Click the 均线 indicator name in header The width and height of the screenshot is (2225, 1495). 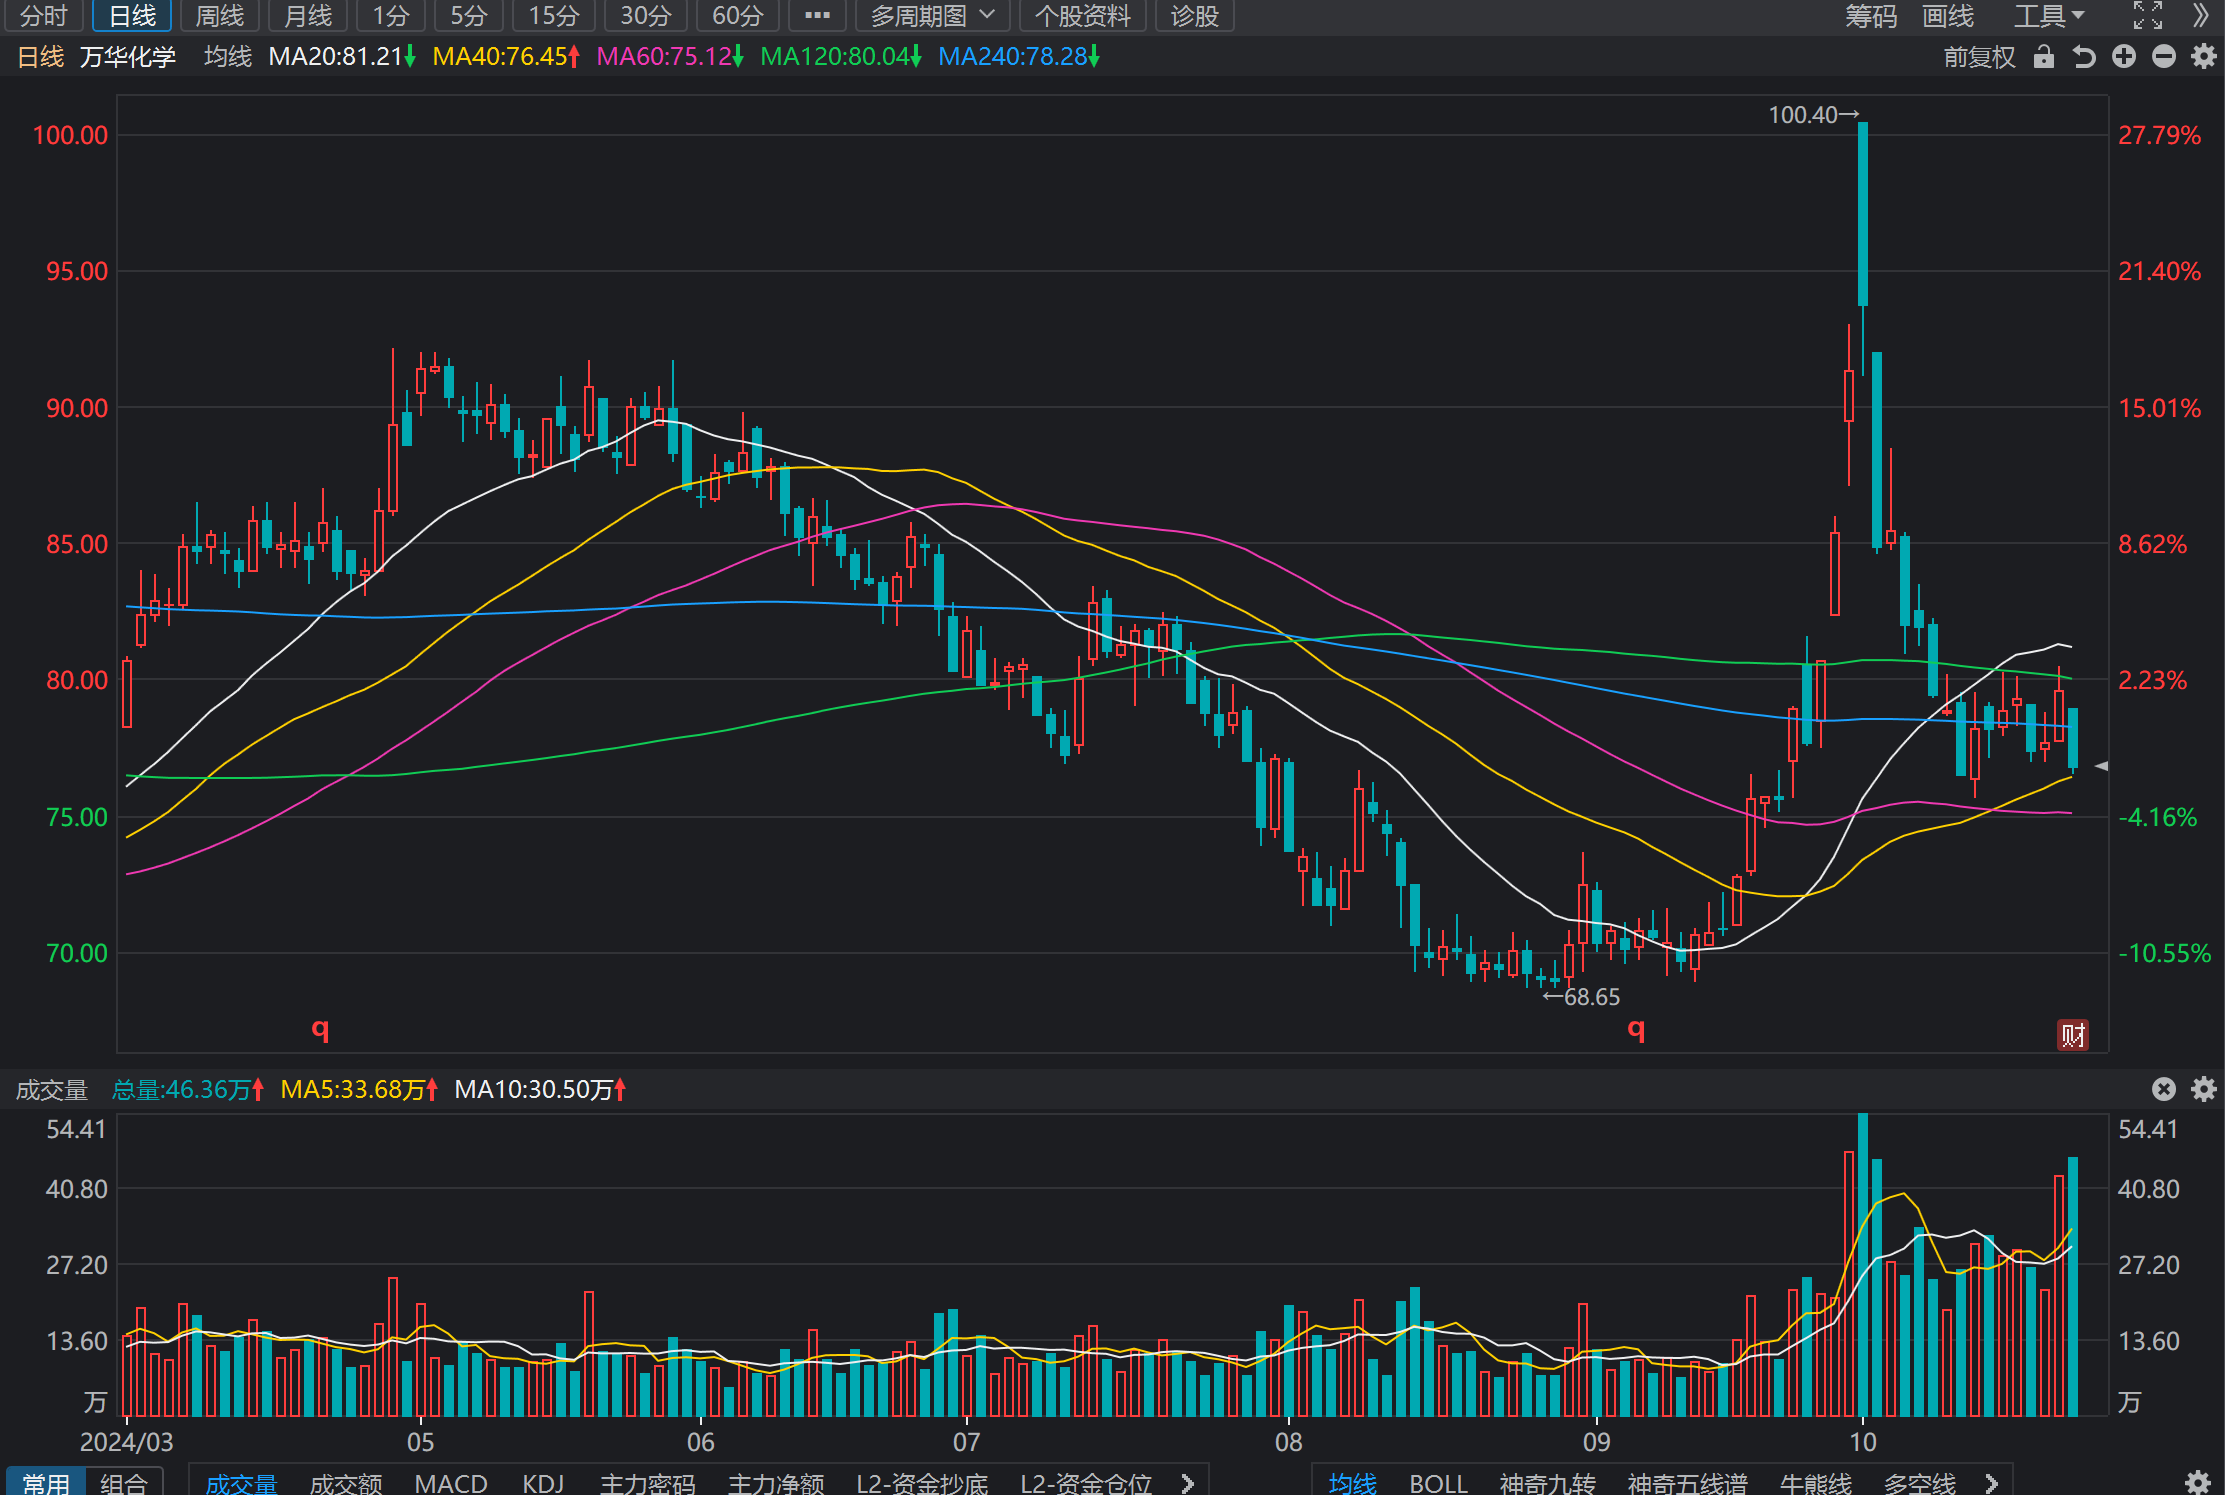228,57
